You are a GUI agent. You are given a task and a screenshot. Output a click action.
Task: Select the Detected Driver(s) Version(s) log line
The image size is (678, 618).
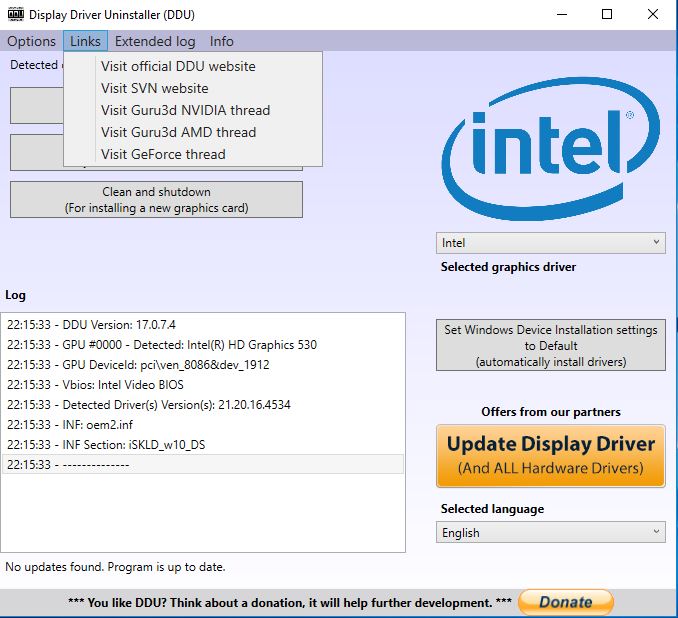tap(203, 405)
